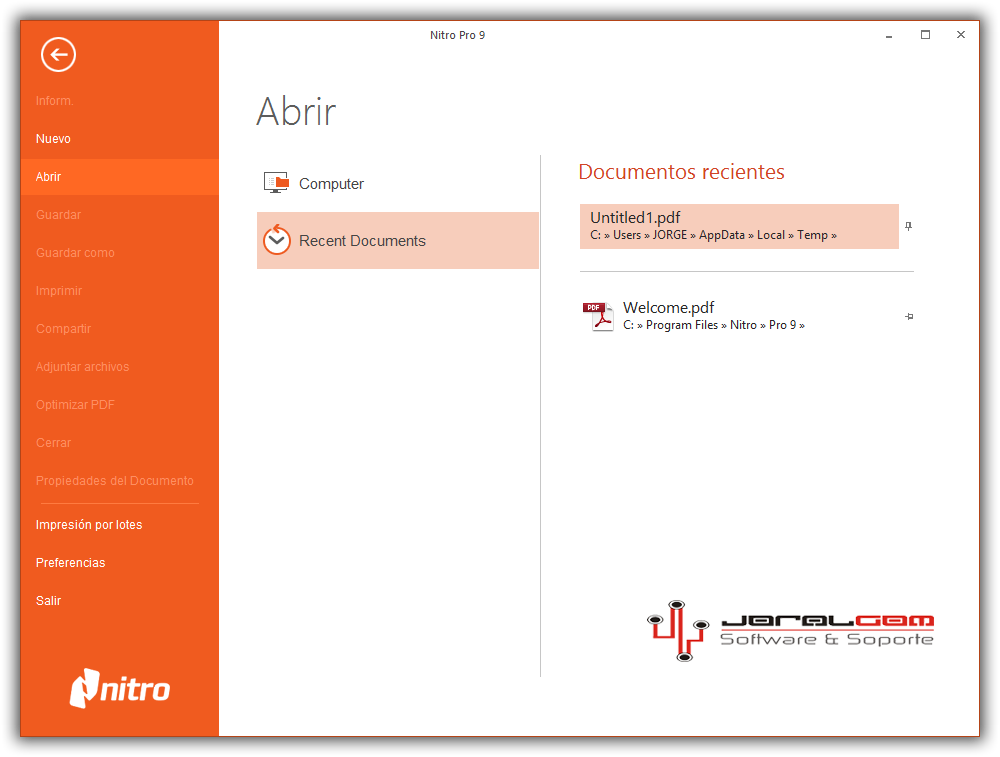Select Compartir from sidebar
The width and height of the screenshot is (1000, 757).
(x=61, y=328)
